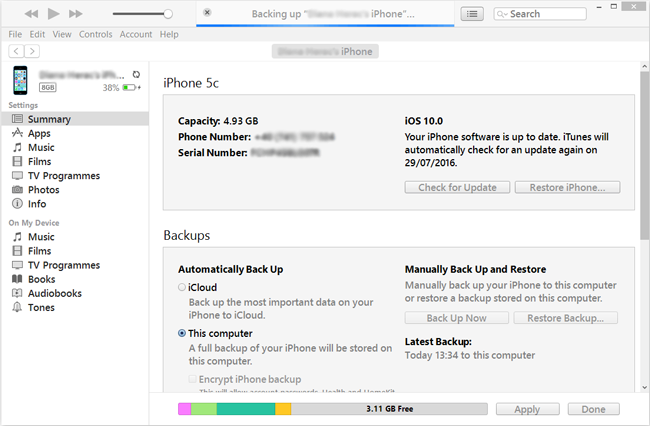Open Films under On My Device
650x426 pixels.
pos(75,251)
